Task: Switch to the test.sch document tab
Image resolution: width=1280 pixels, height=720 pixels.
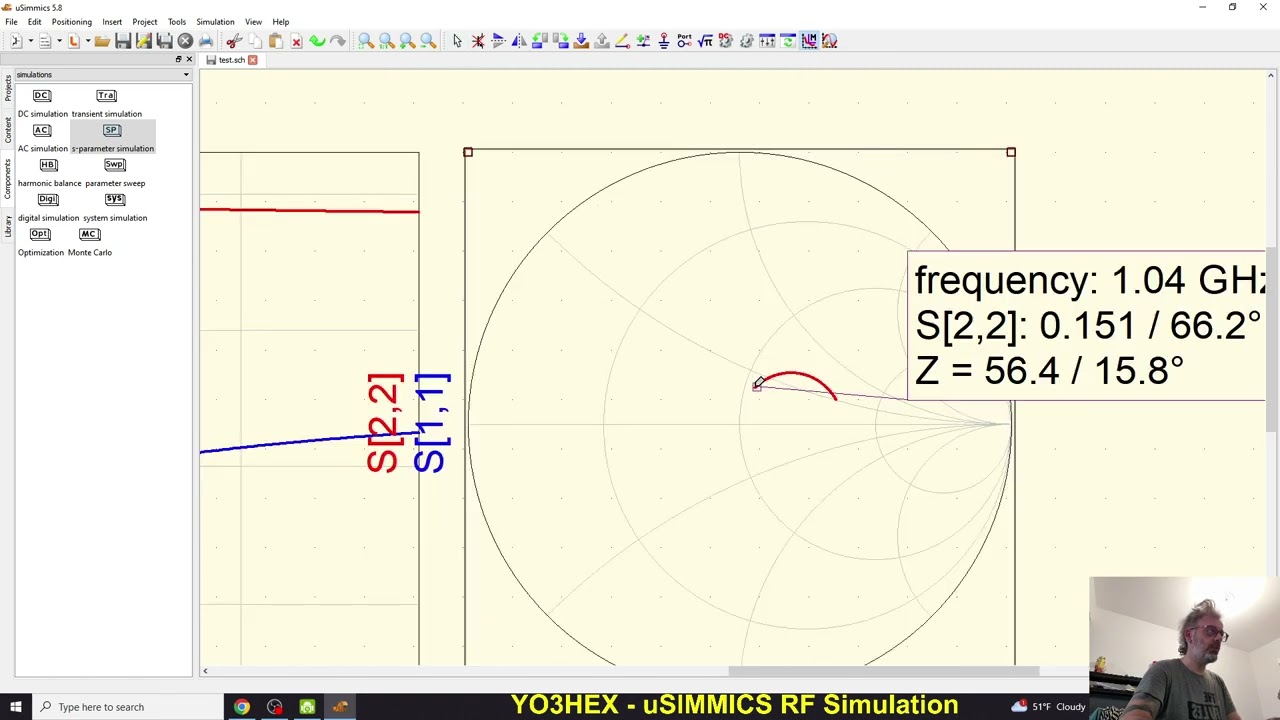Action: (x=231, y=60)
